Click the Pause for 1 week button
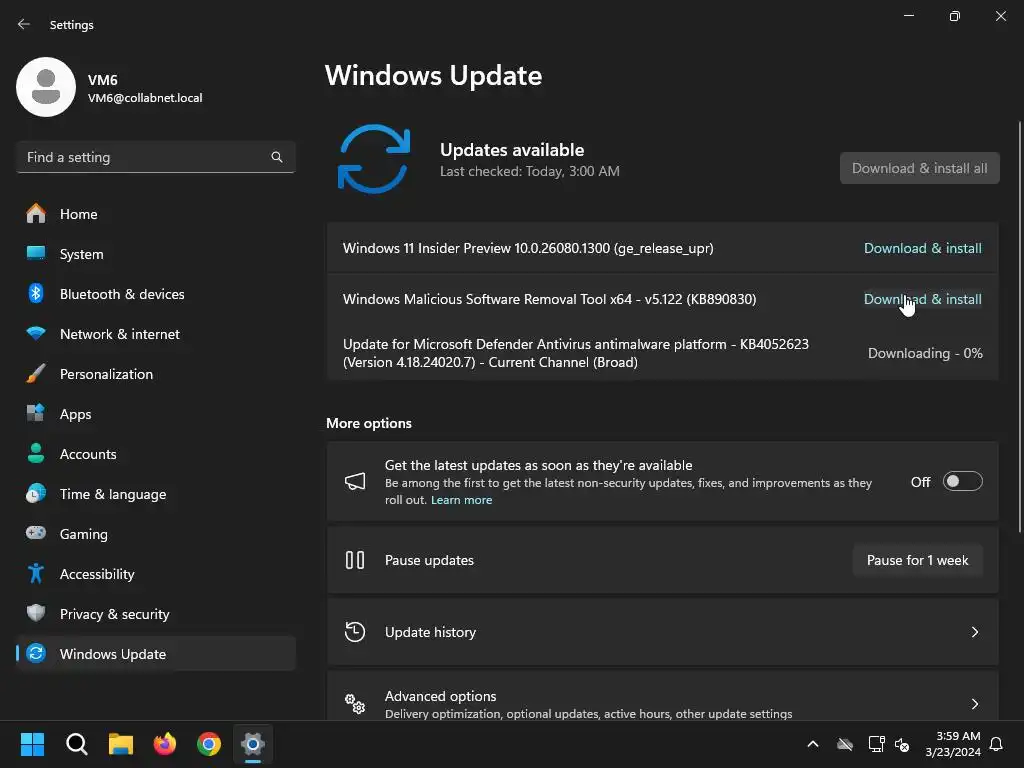Image resolution: width=1024 pixels, height=768 pixels. click(x=917, y=560)
